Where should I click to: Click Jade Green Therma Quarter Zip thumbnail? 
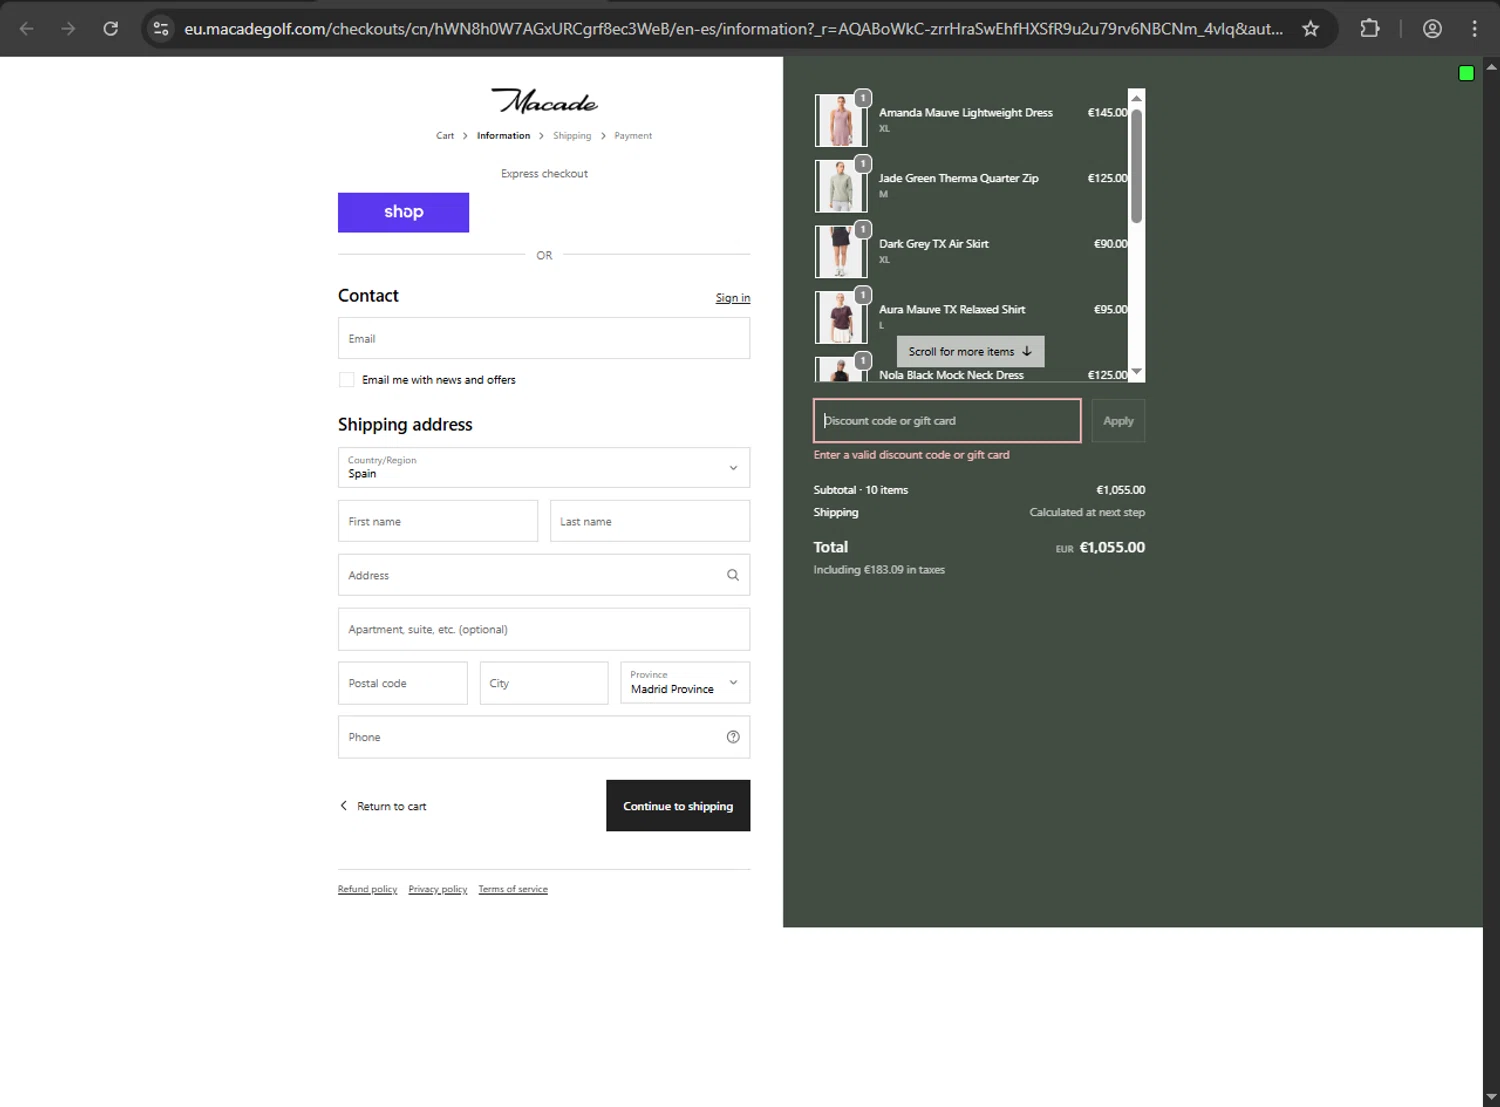click(840, 186)
